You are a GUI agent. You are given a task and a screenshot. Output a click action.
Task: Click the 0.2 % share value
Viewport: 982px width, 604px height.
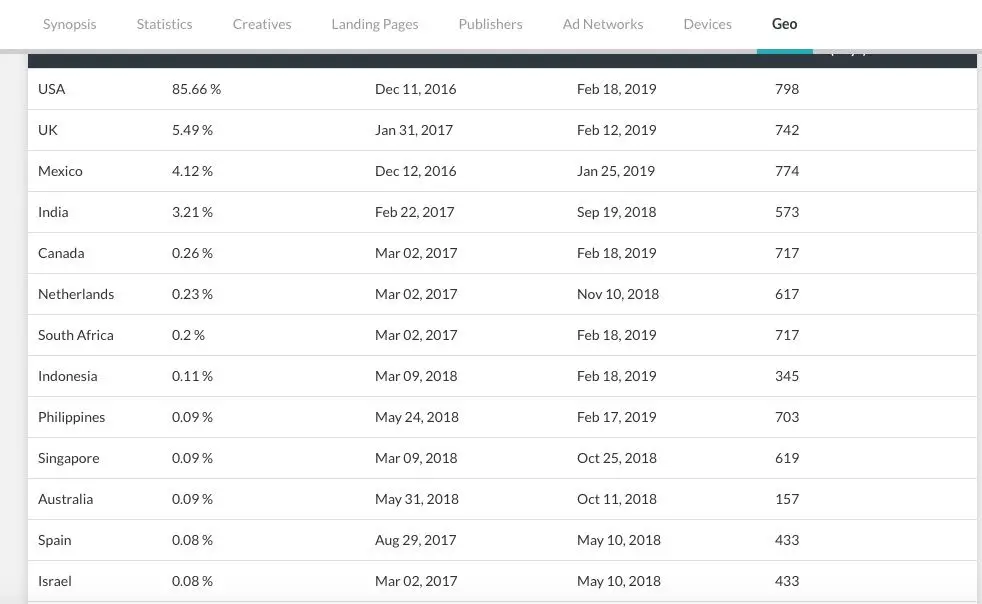coord(189,335)
